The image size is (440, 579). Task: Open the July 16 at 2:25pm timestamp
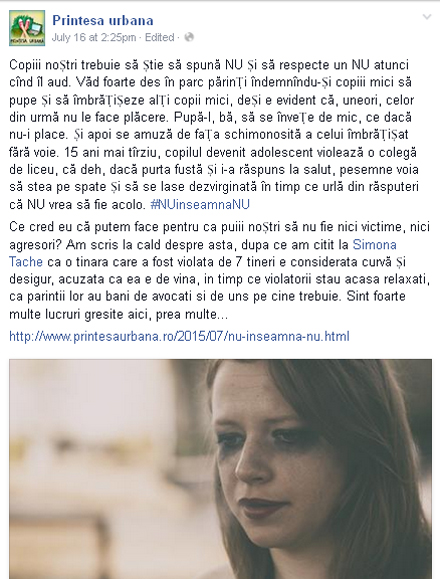coord(94,37)
